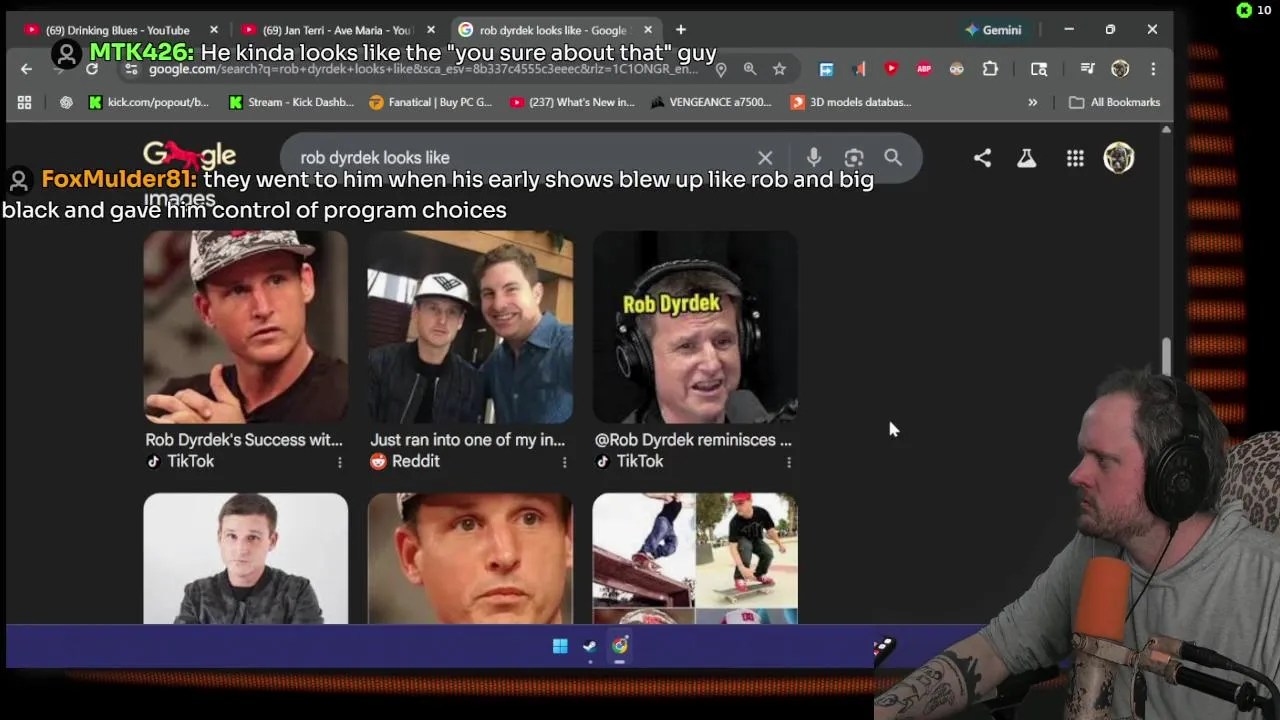Click the scrollbar up arrow
The image size is (1280, 720).
(x=1166, y=130)
